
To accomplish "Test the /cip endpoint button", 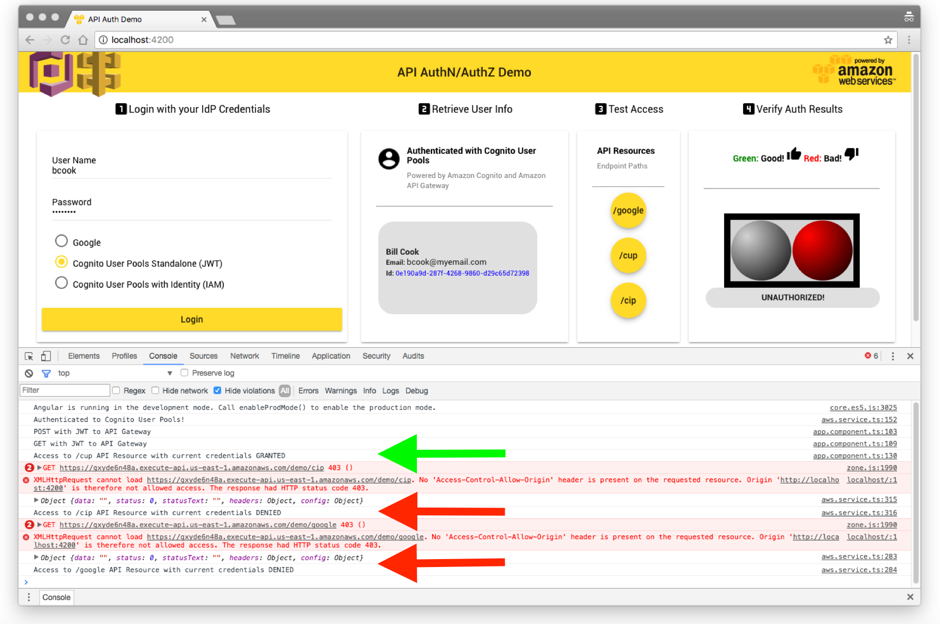I will pyautogui.click(x=628, y=300).
